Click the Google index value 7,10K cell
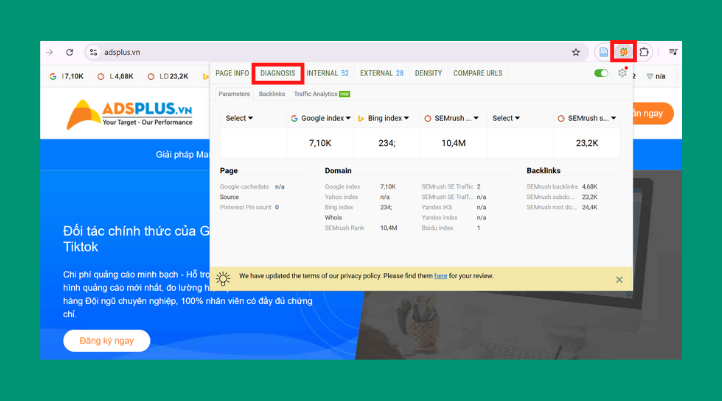Image resolution: width=722 pixels, height=401 pixels. coord(320,143)
